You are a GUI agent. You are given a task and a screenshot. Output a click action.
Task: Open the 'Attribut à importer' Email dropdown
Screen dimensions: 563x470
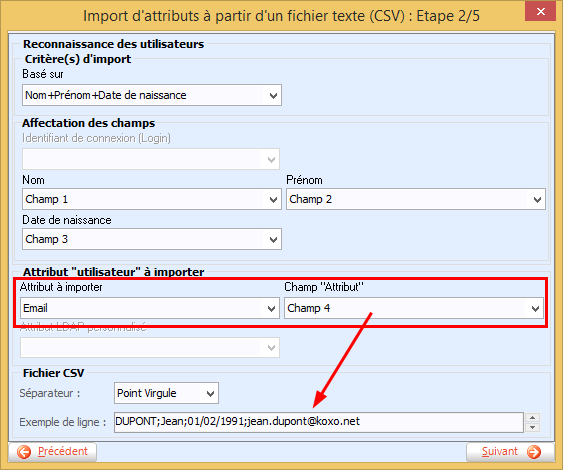click(x=271, y=308)
